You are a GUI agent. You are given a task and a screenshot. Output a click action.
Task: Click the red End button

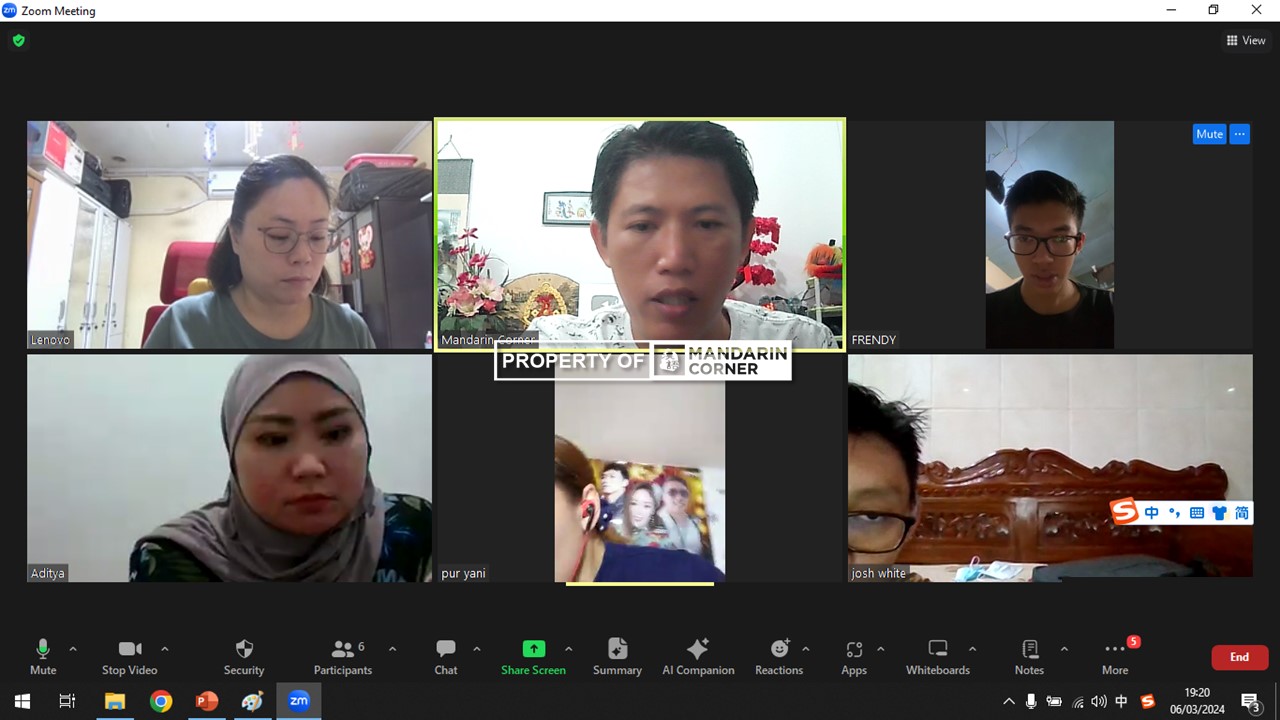(x=1239, y=657)
